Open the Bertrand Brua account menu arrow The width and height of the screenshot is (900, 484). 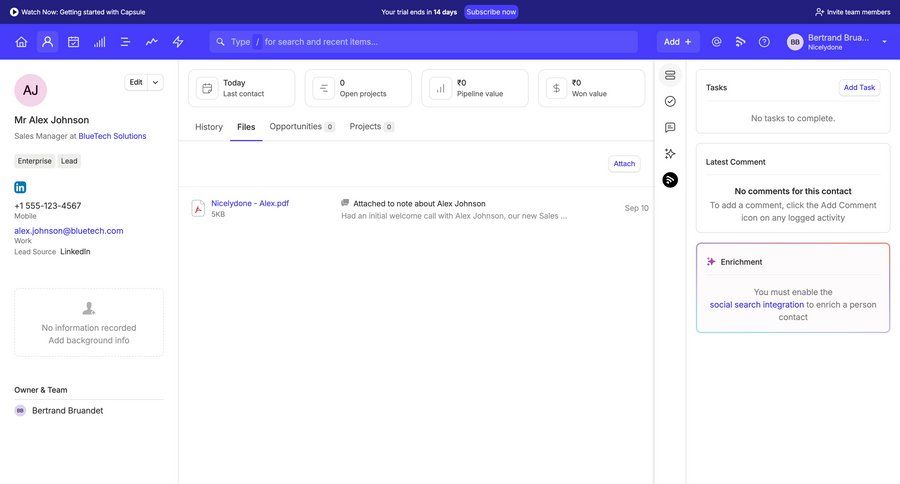[x=885, y=42]
